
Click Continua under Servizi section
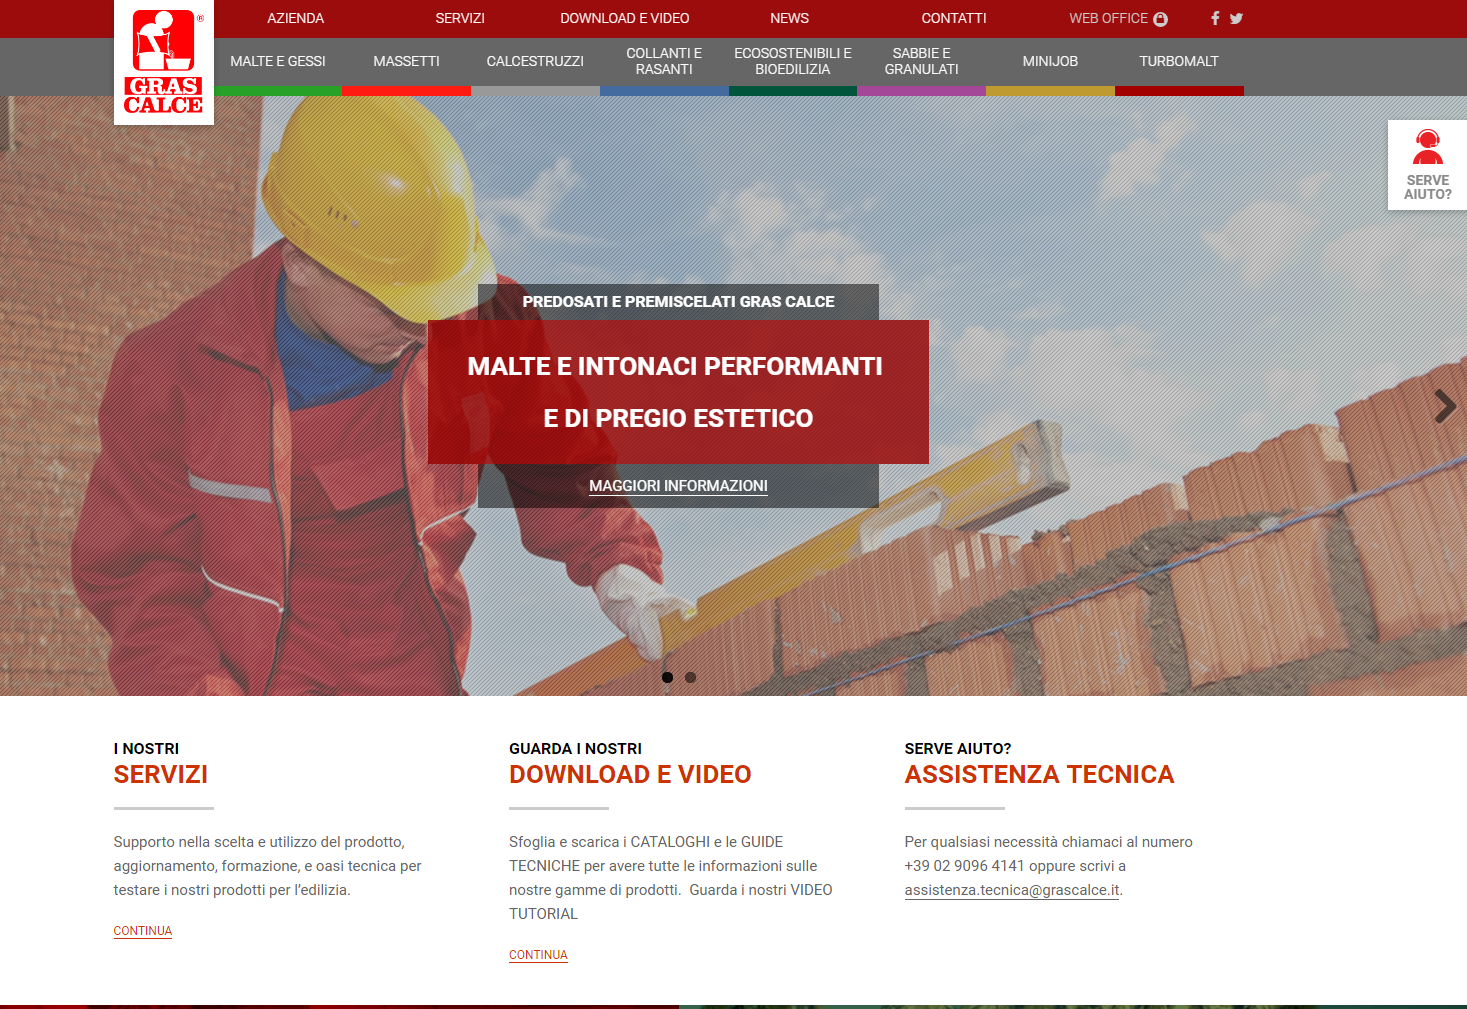click(x=143, y=931)
